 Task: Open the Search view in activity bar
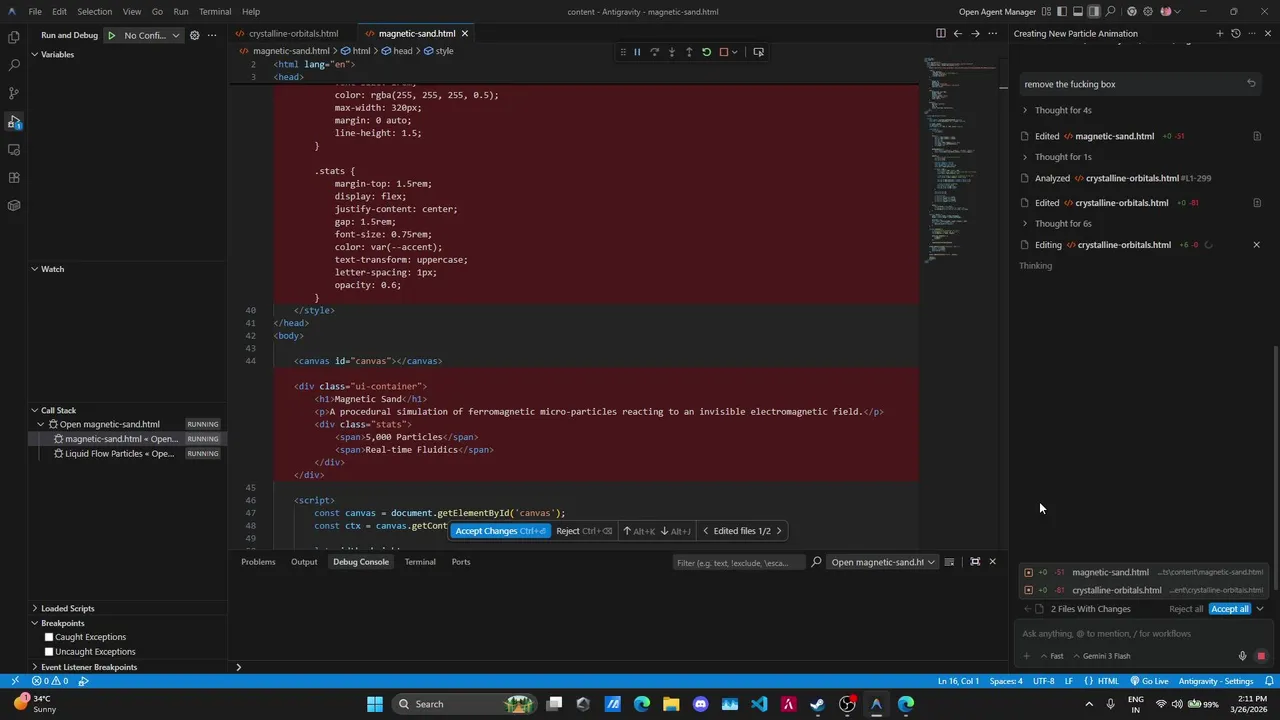coord(14,65)
